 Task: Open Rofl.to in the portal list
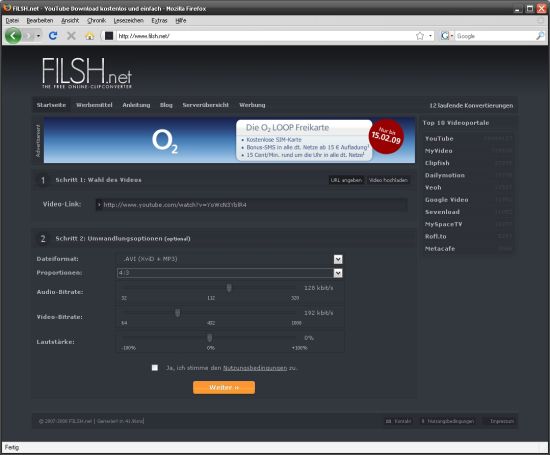tap(436, 236)
